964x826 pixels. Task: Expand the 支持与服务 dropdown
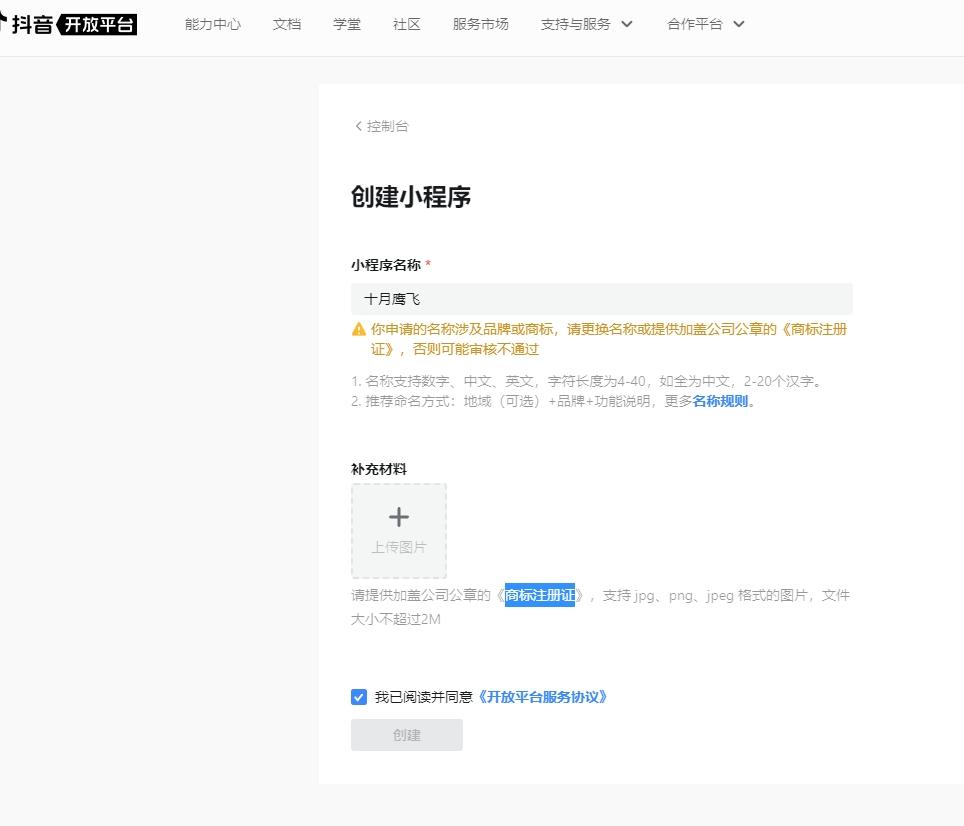587,24
